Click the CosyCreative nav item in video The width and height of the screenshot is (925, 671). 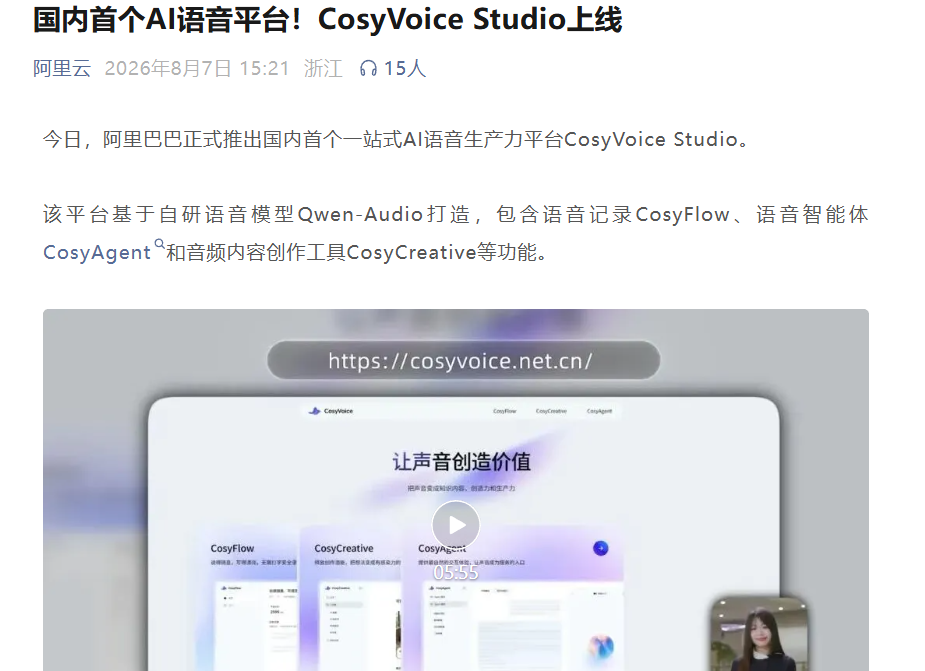click(x=551, y=411)
